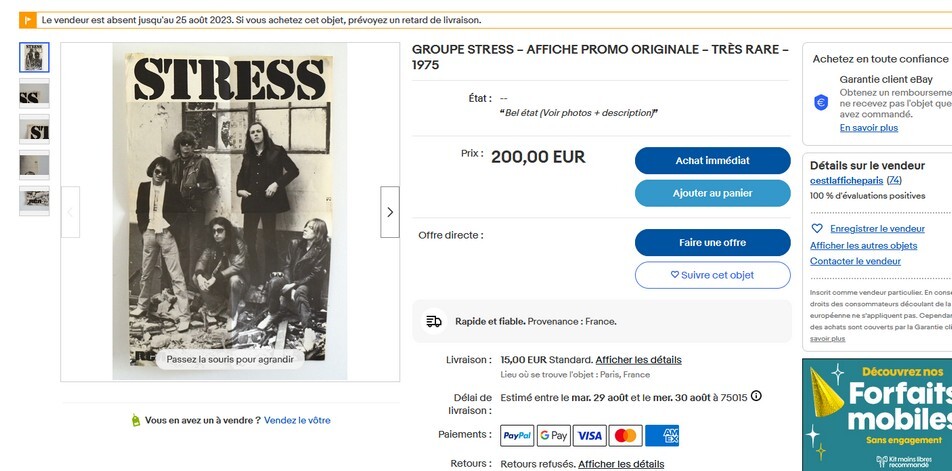
Task: Select the first poster thumbnail
Action: point(34,58)
